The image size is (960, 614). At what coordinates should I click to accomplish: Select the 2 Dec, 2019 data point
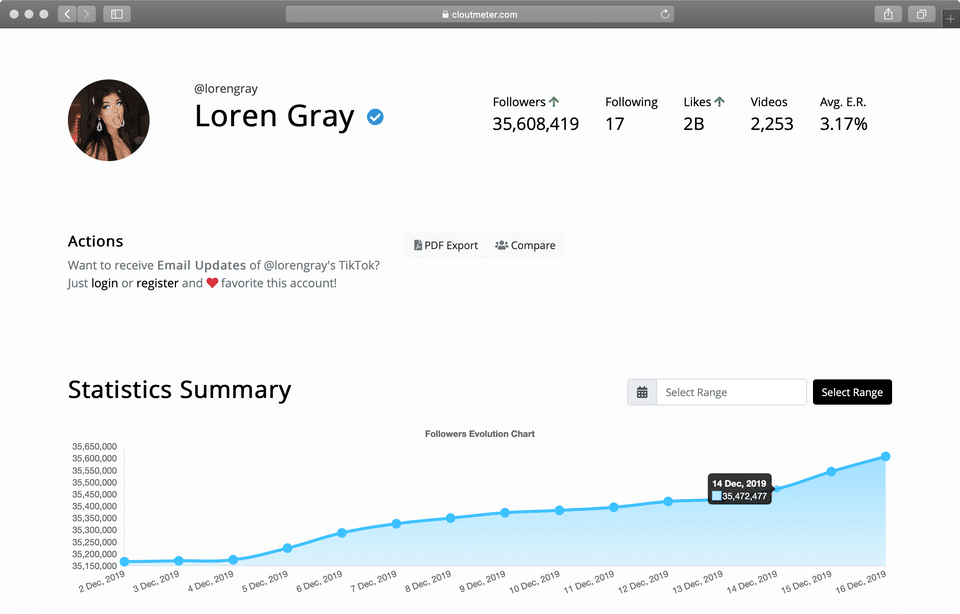(x=124, y=561)
